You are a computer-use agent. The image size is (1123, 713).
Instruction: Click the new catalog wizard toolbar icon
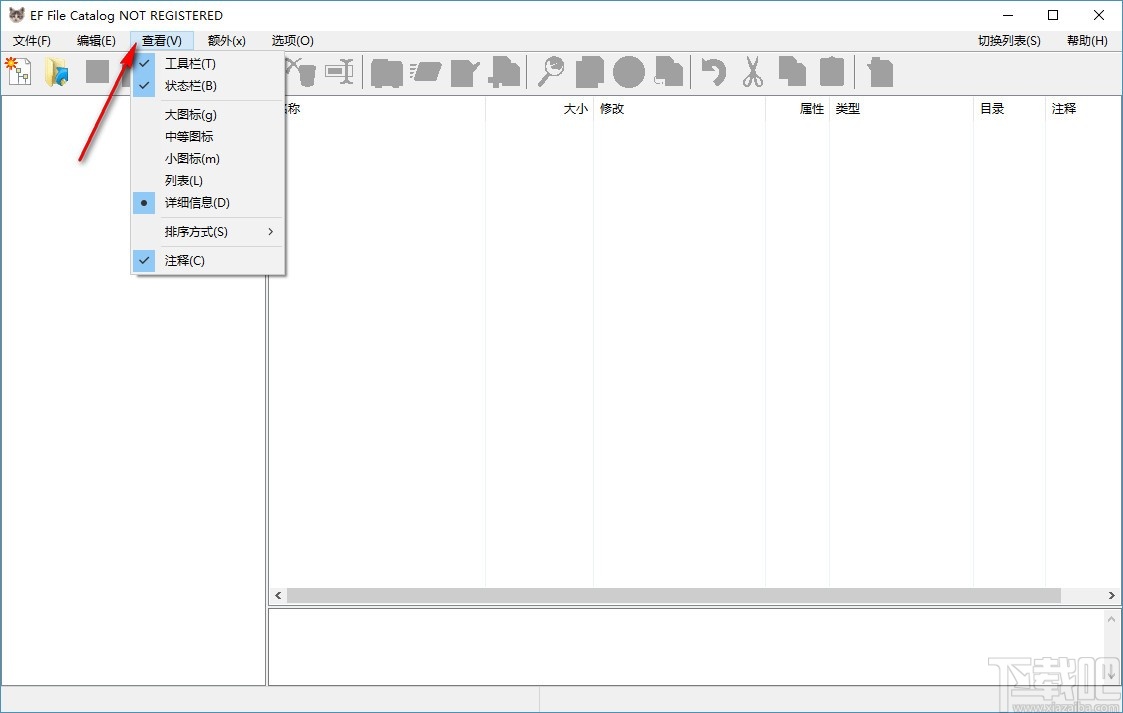click(x=18, y=71)
